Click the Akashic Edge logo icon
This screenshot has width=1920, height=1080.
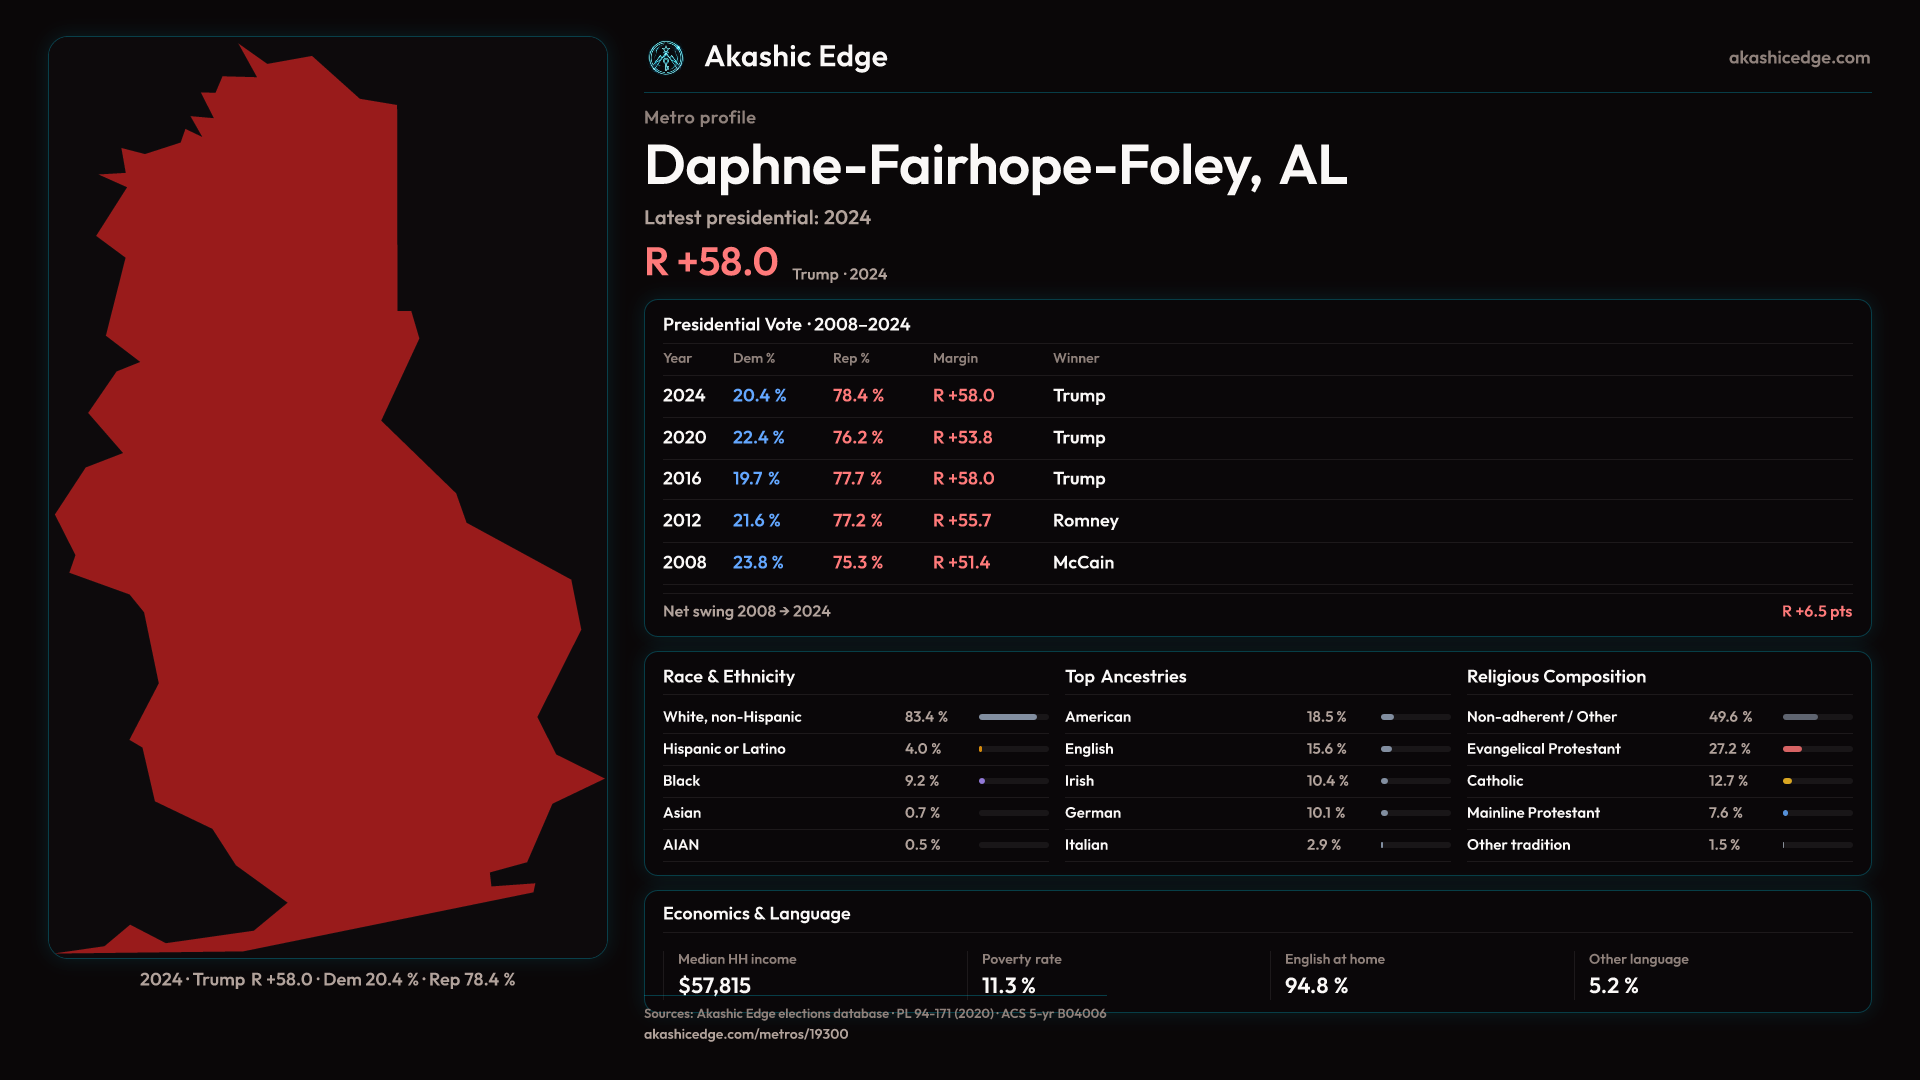(666, 58)
